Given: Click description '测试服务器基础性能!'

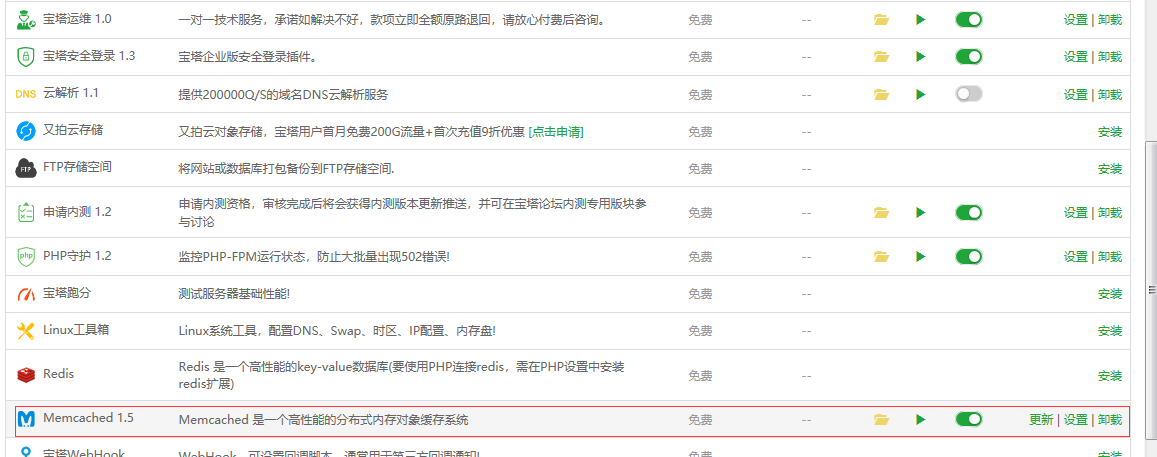Looking at the screenshot, I should tap(234, 294).
